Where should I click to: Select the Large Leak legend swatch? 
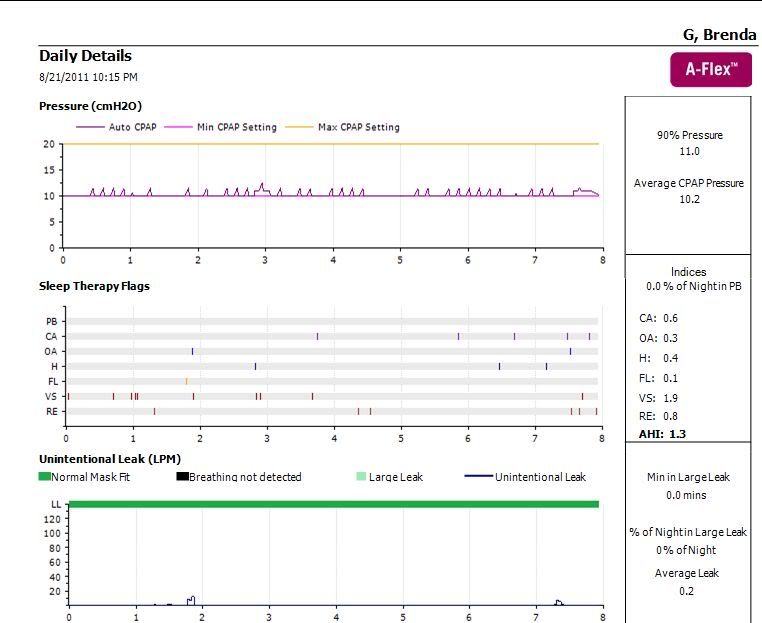[x=361, y=477]
